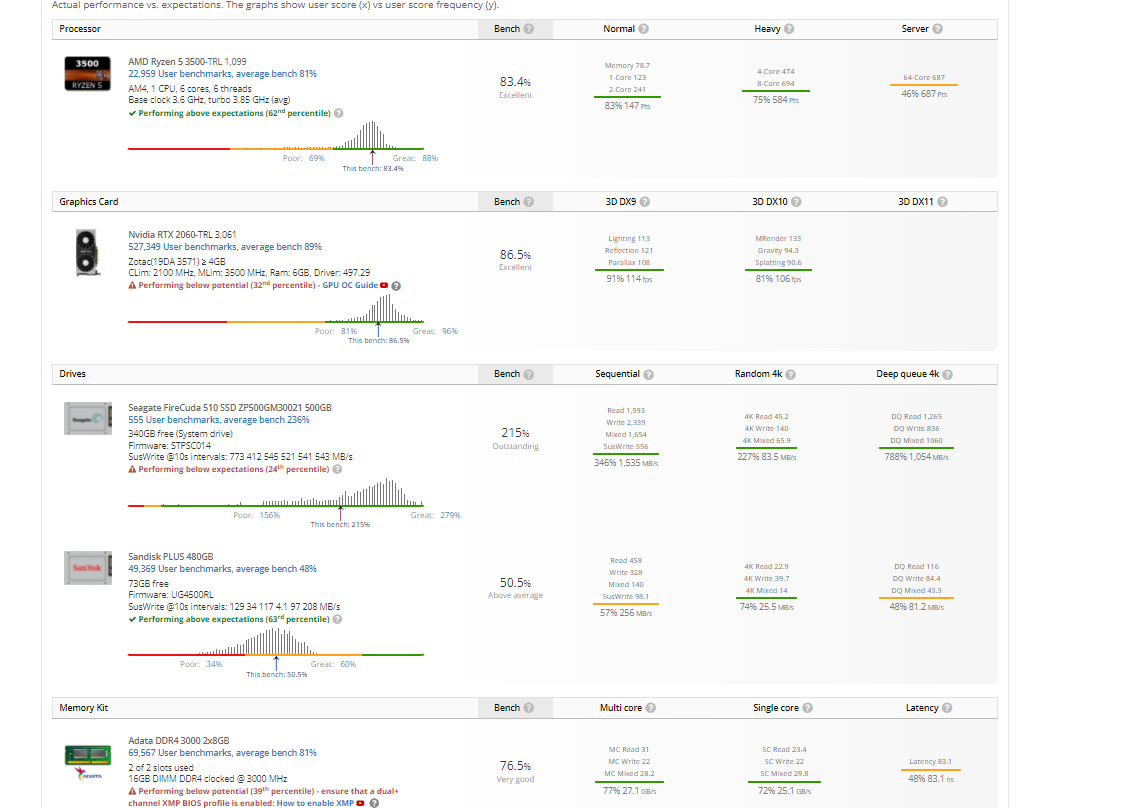Click help icon beside Latency header
Viewport: 1134px width, 808px height.
[947, 707]
